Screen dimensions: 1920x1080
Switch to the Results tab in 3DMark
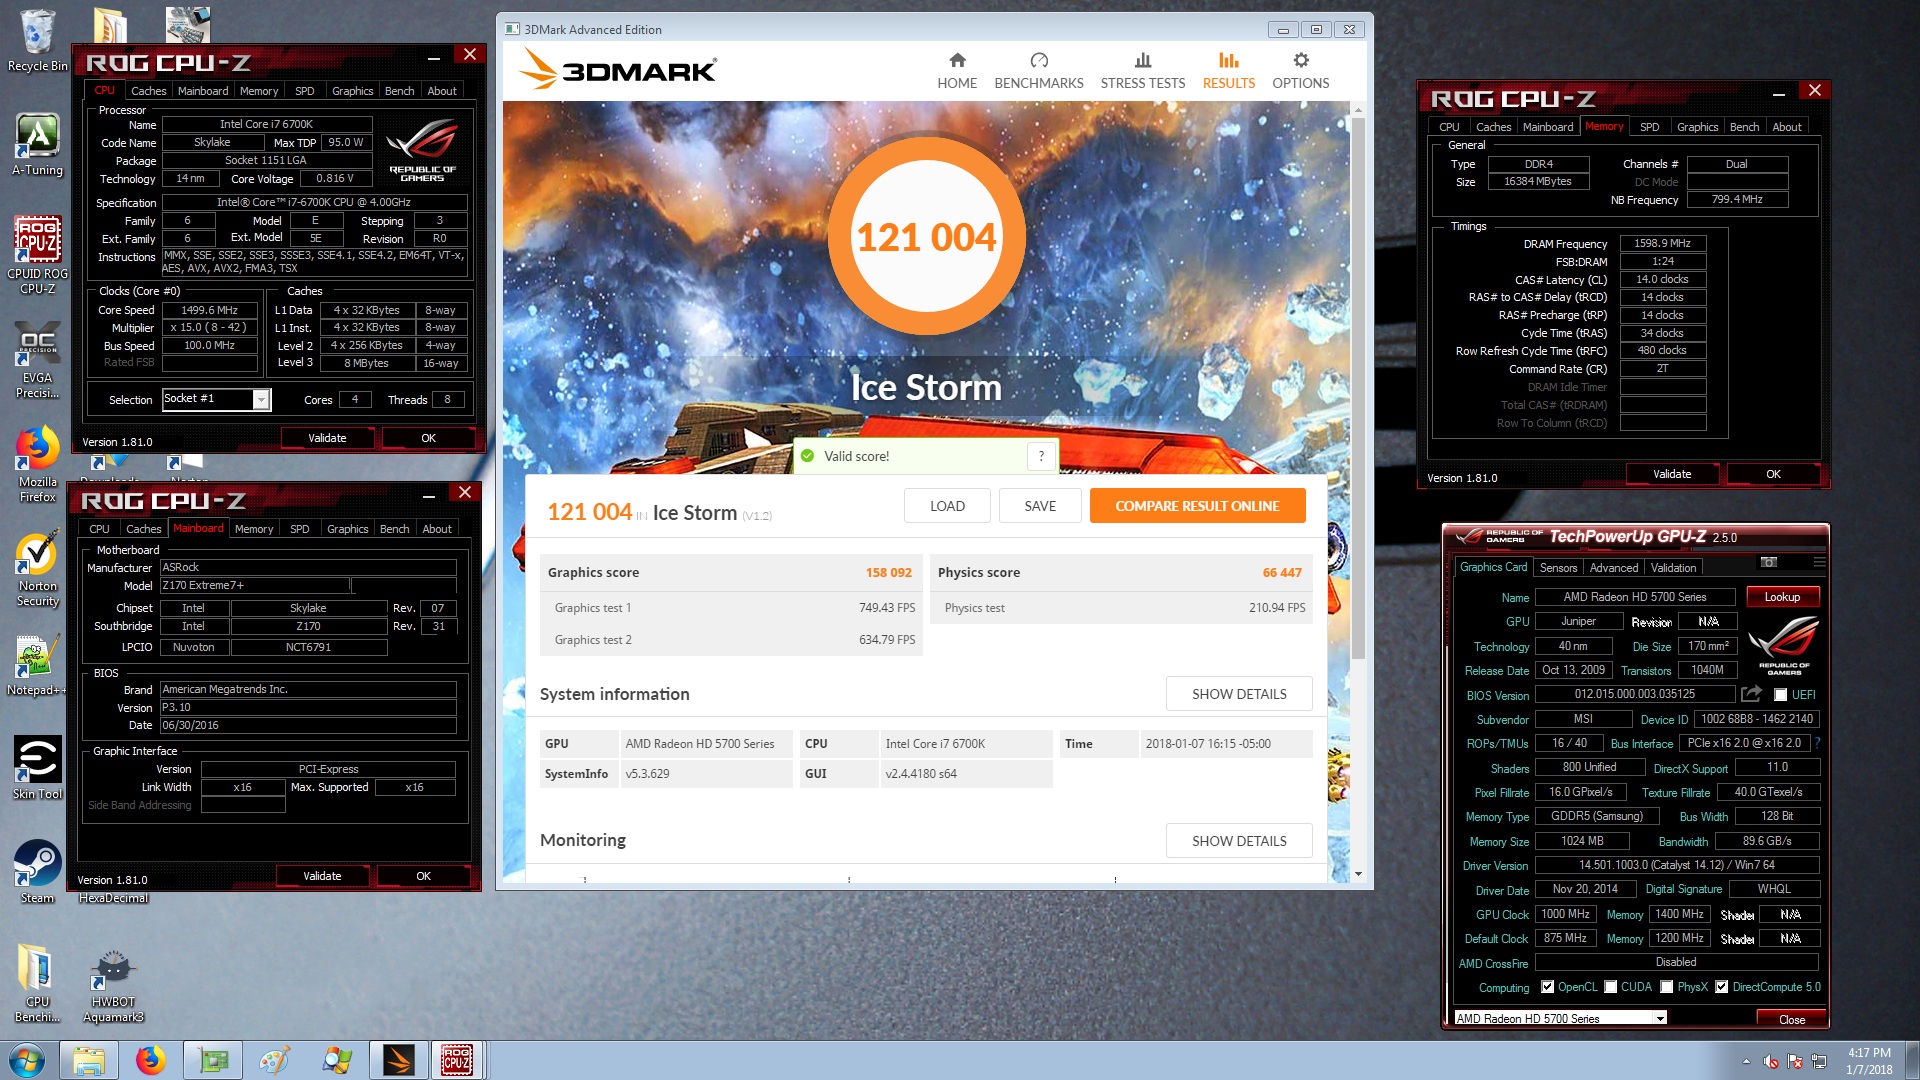pyautogui.click(x=1228, y=70)
